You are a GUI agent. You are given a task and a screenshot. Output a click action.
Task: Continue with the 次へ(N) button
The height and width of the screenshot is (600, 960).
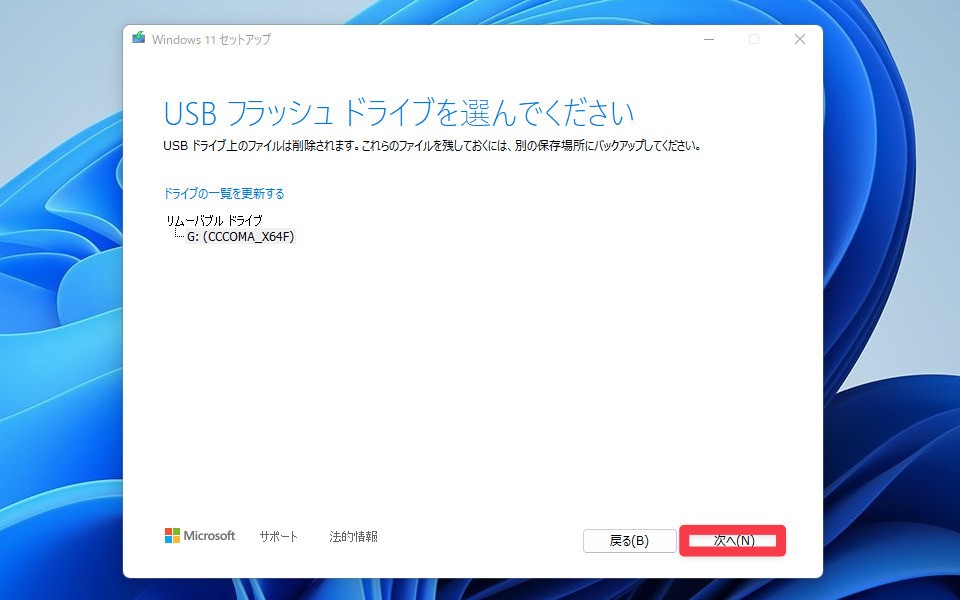733,541
